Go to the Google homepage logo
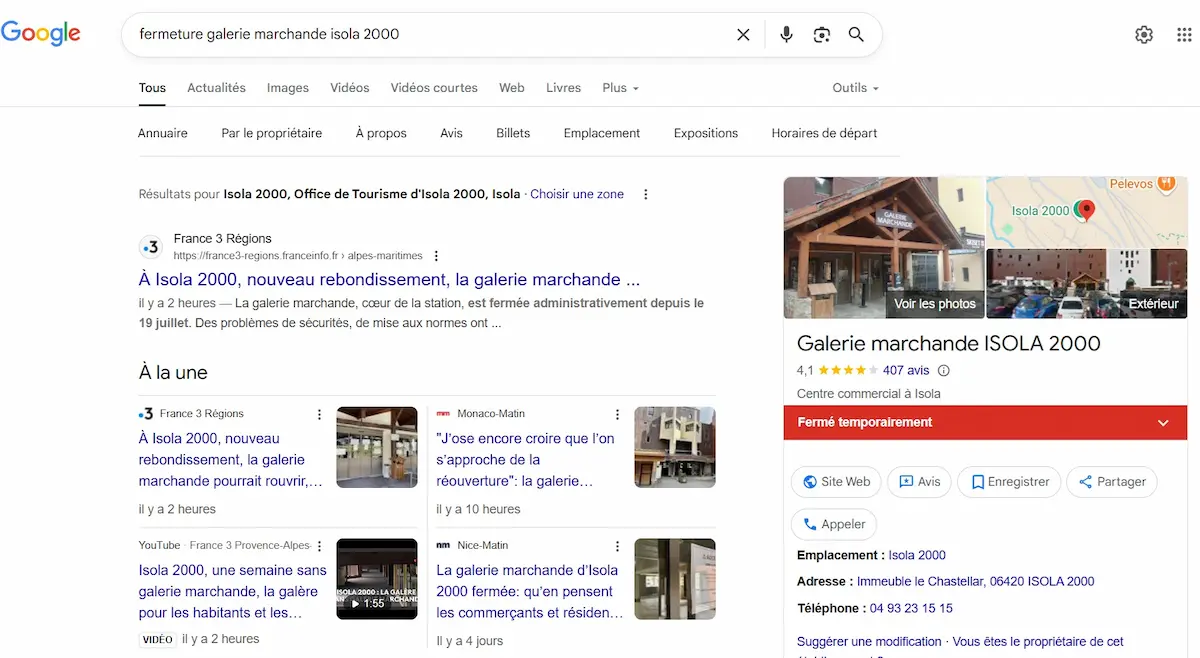 point(41,33)
